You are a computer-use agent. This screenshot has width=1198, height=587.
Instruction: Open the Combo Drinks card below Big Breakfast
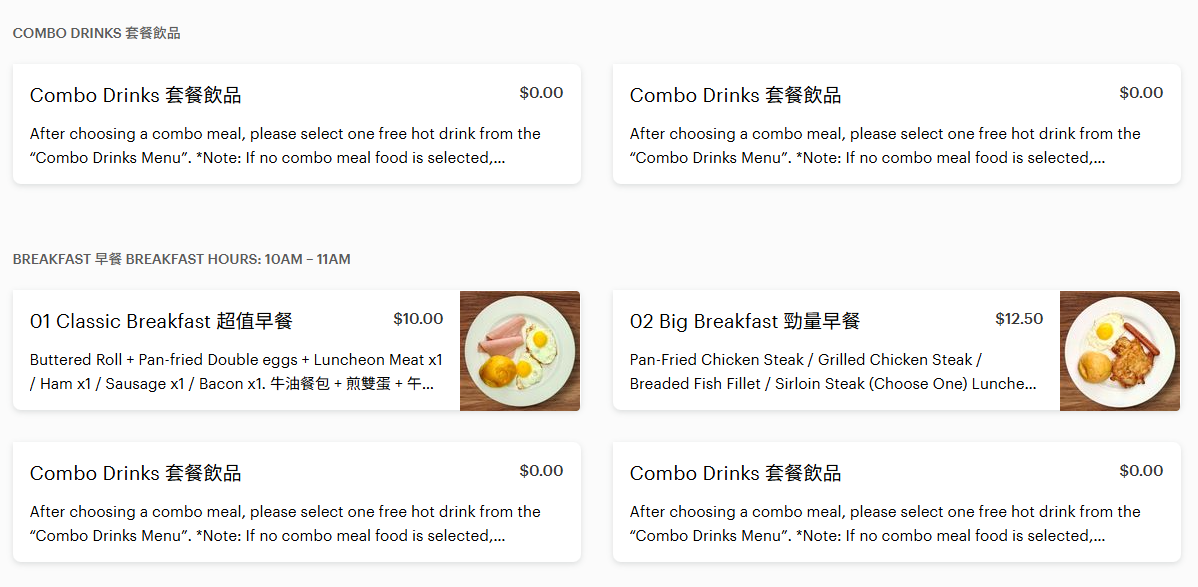tap(897, 502)
